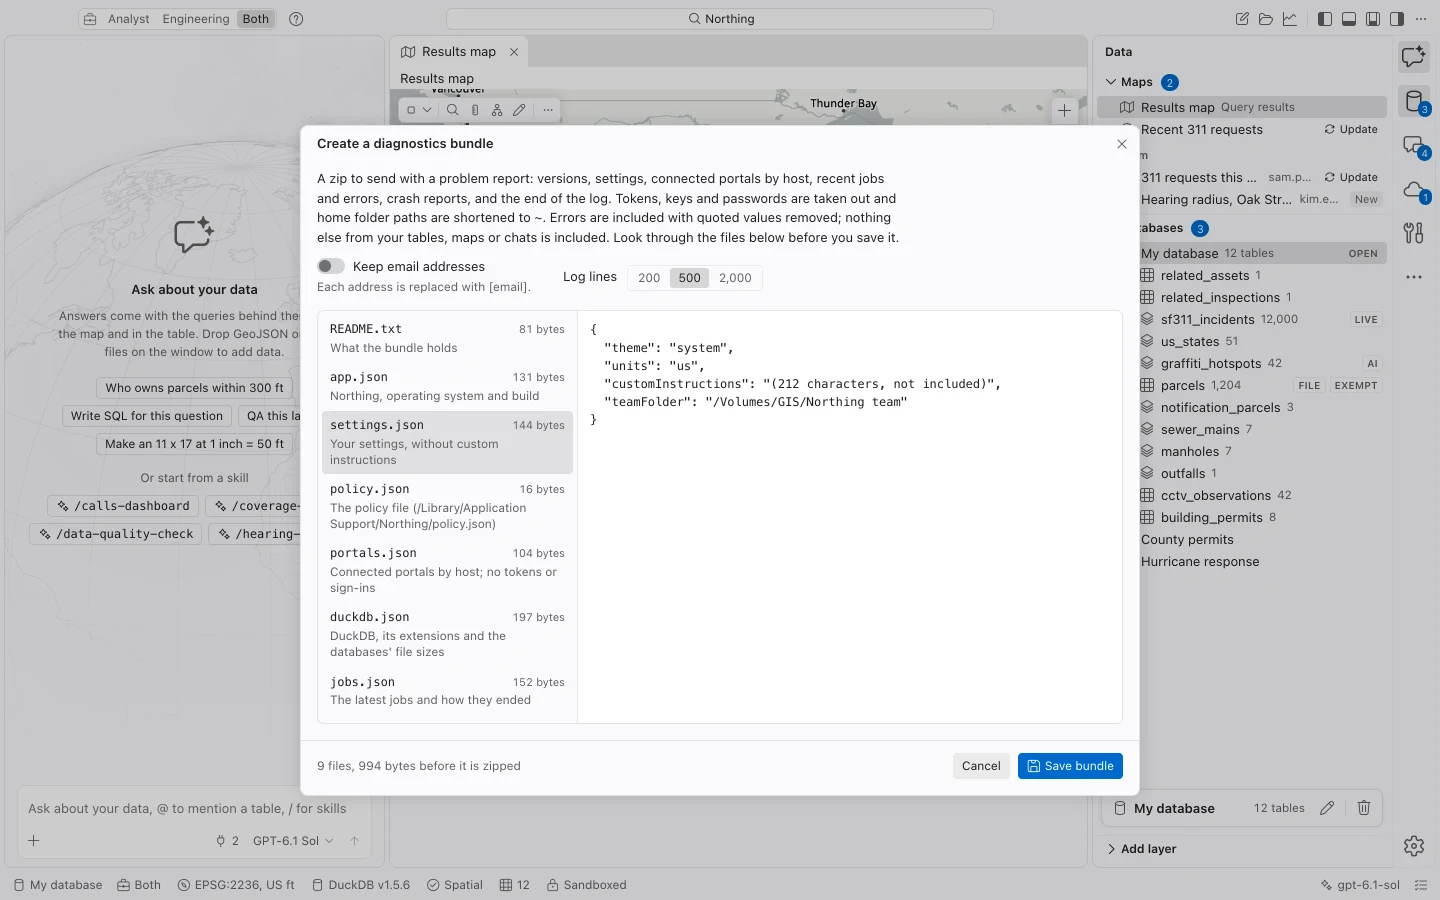The width and height of the screenshot is (1440, 900).
Task: Click the open folder icon in title bar
Action: pos(1266,19)
